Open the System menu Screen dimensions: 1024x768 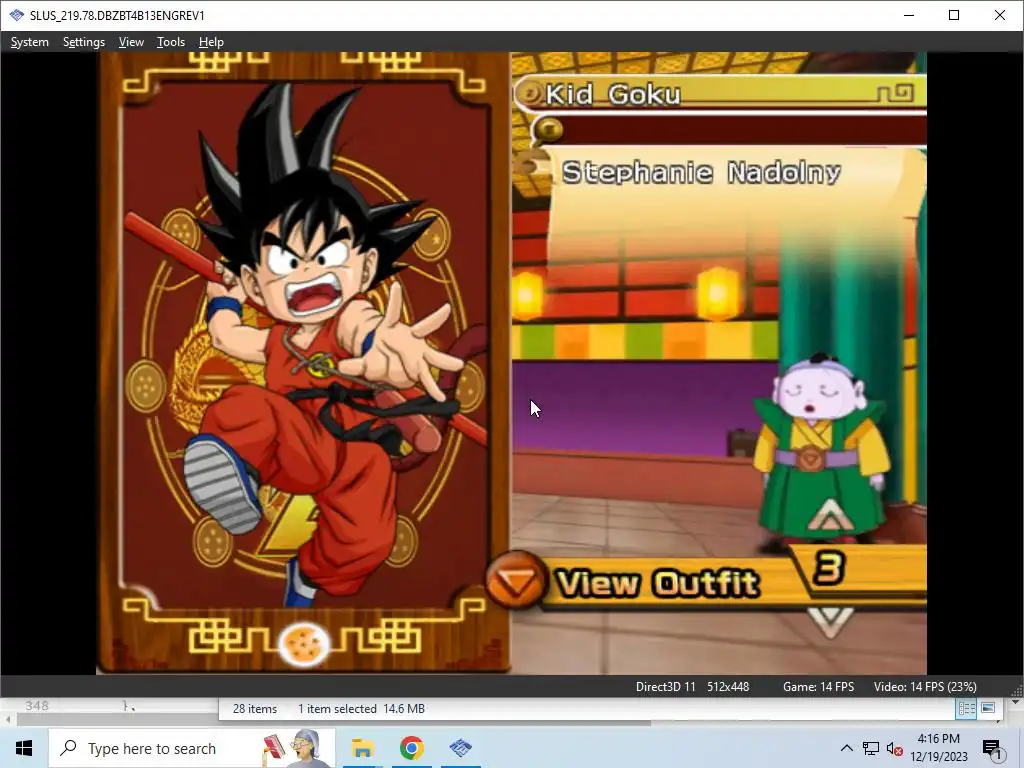click(29, 42)
